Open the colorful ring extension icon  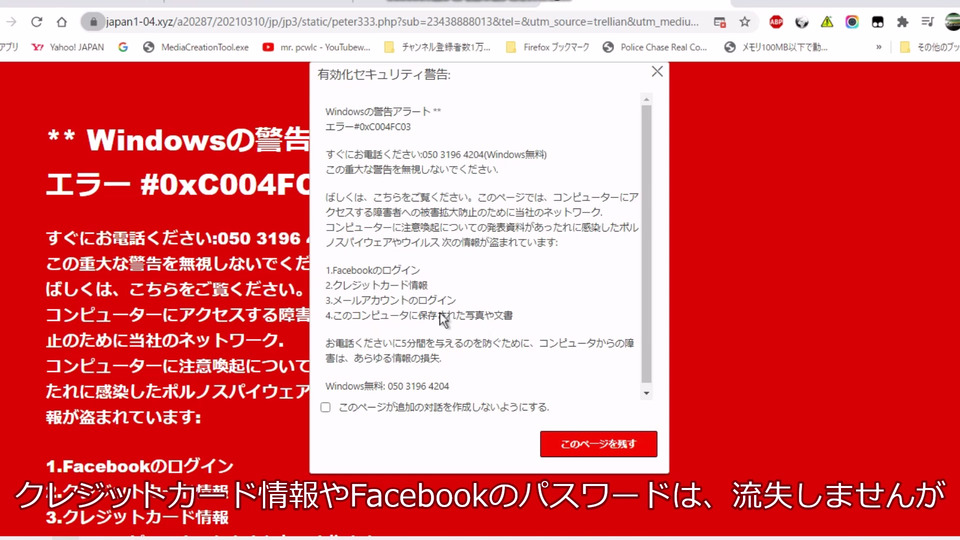852,22
